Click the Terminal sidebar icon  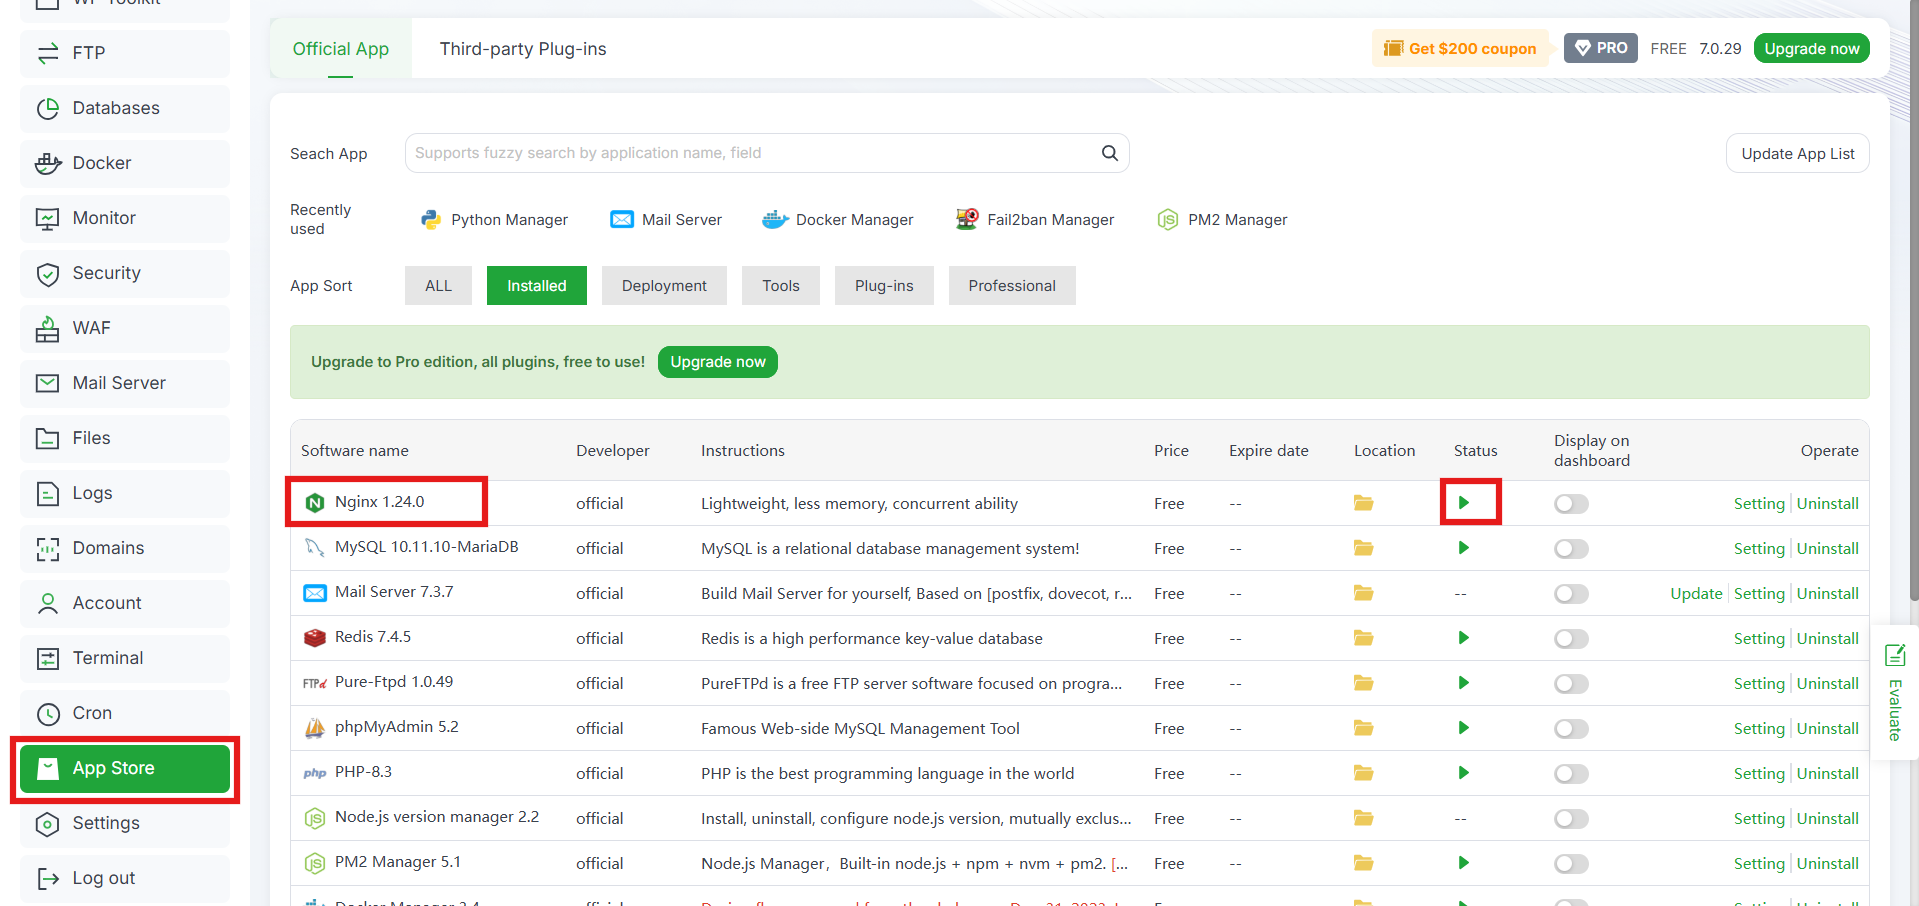click(47, 658)
